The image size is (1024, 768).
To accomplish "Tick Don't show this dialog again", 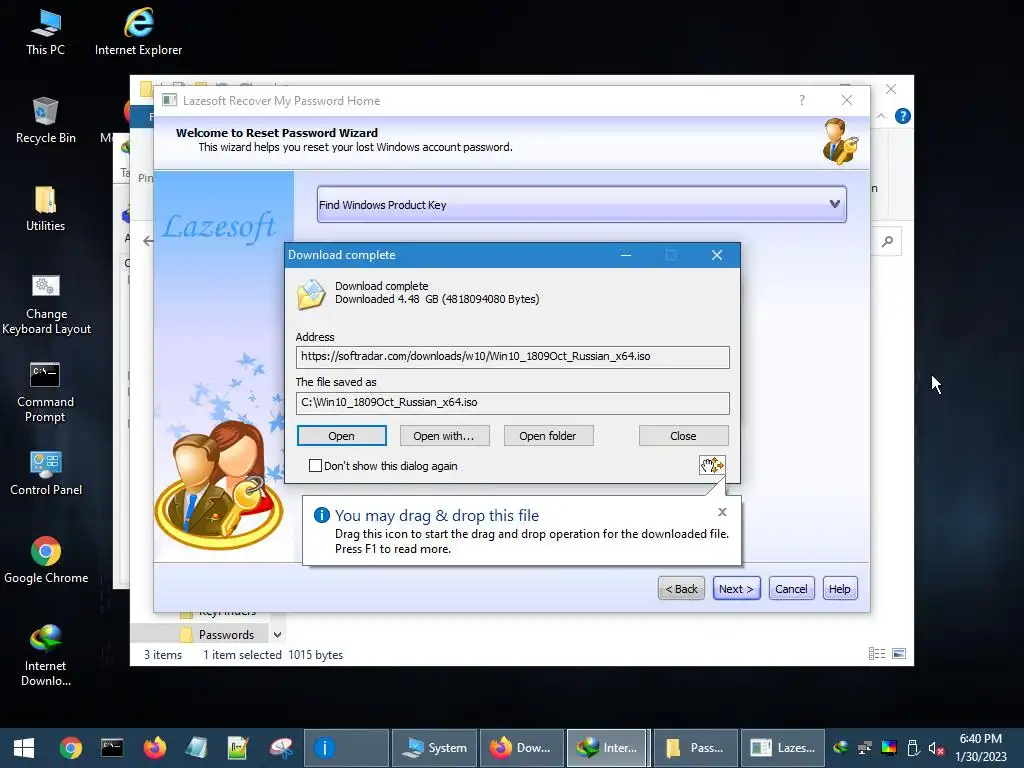I will 315,466.
